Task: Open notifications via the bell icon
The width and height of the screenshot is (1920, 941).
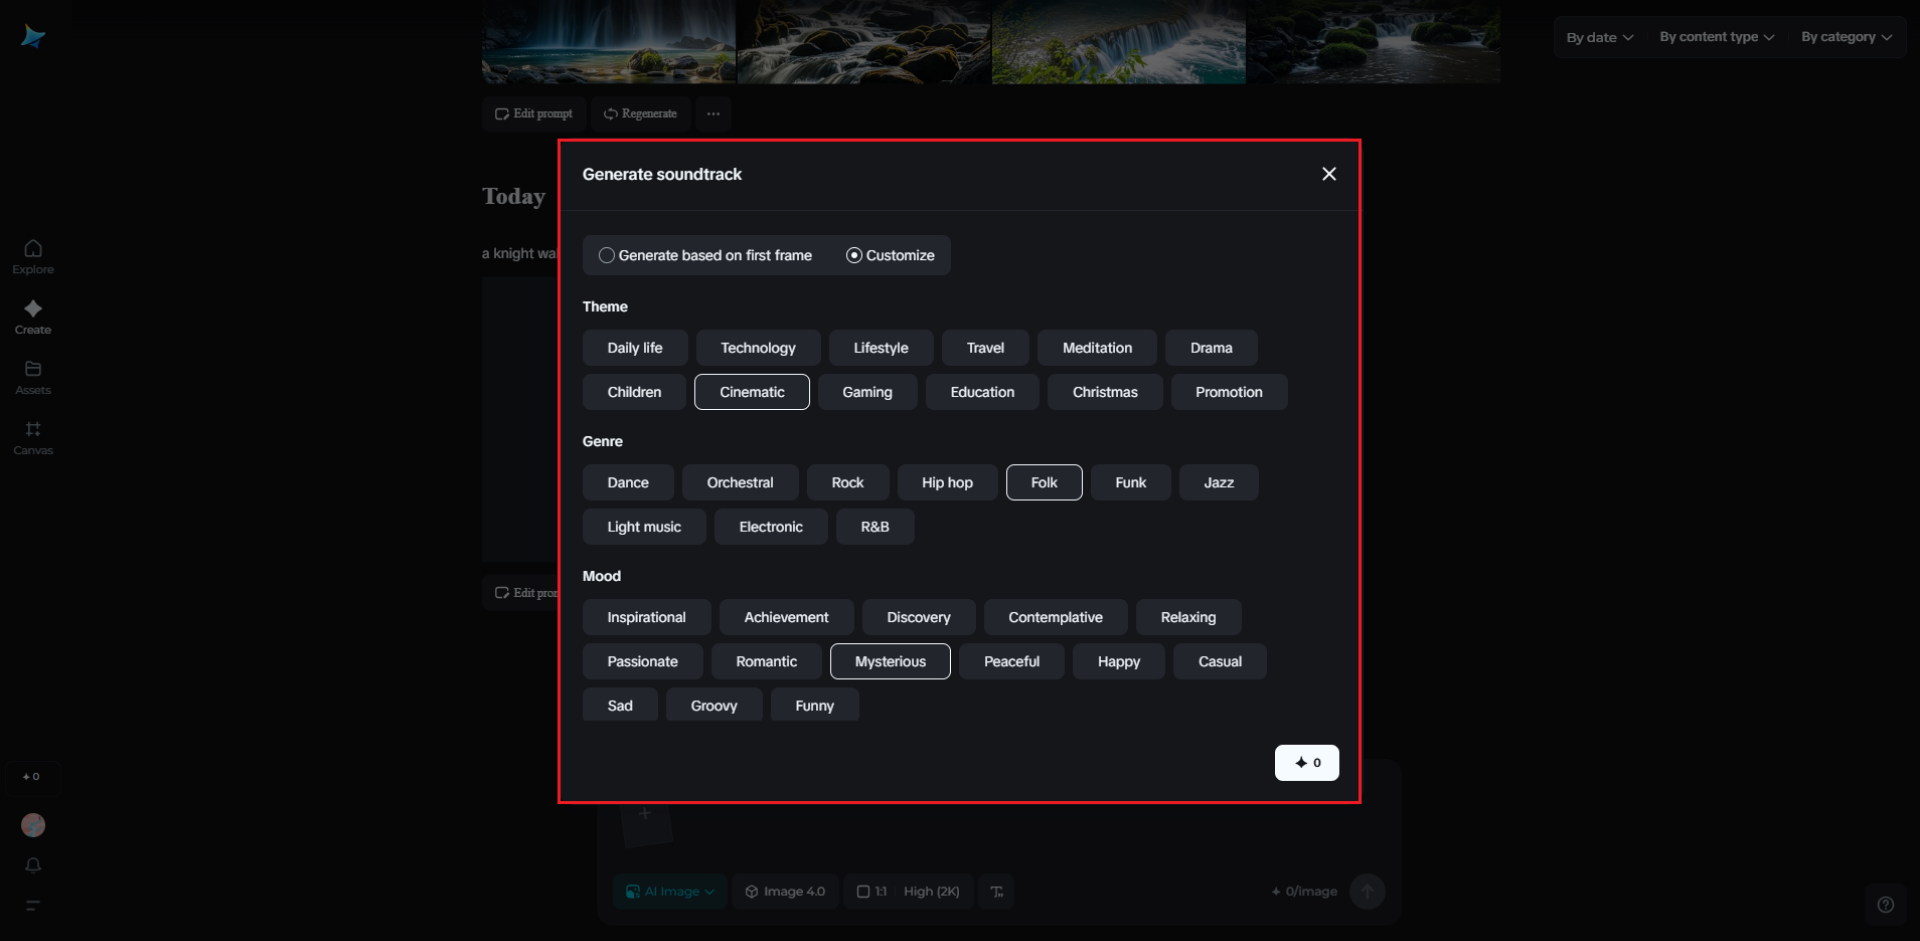Action: click(x=33, y=866)
